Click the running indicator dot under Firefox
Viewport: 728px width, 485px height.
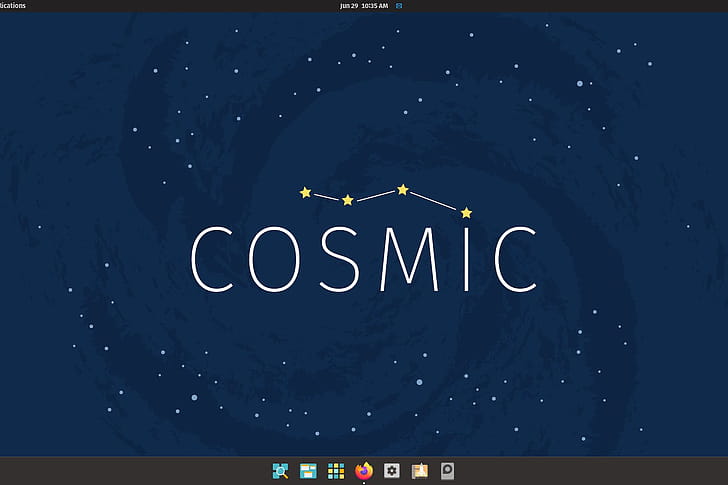pyautogui.click(x=364, y=482)
